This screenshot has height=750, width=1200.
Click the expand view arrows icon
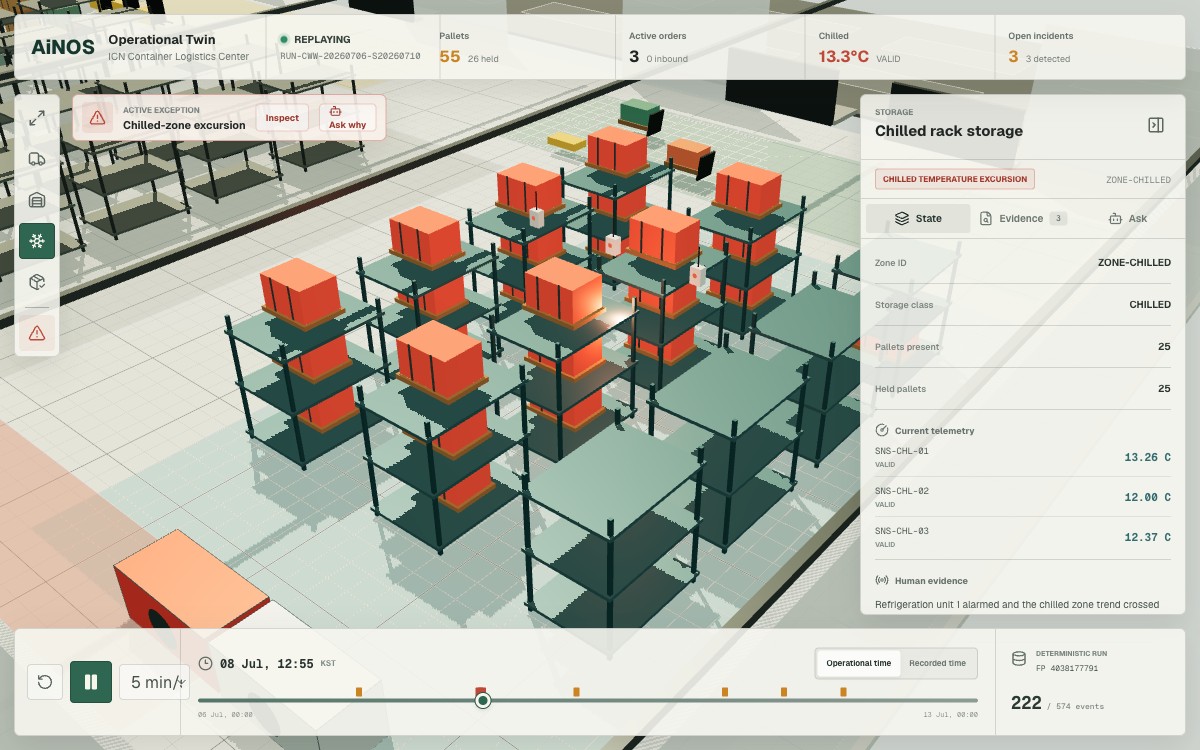(37, 118)
